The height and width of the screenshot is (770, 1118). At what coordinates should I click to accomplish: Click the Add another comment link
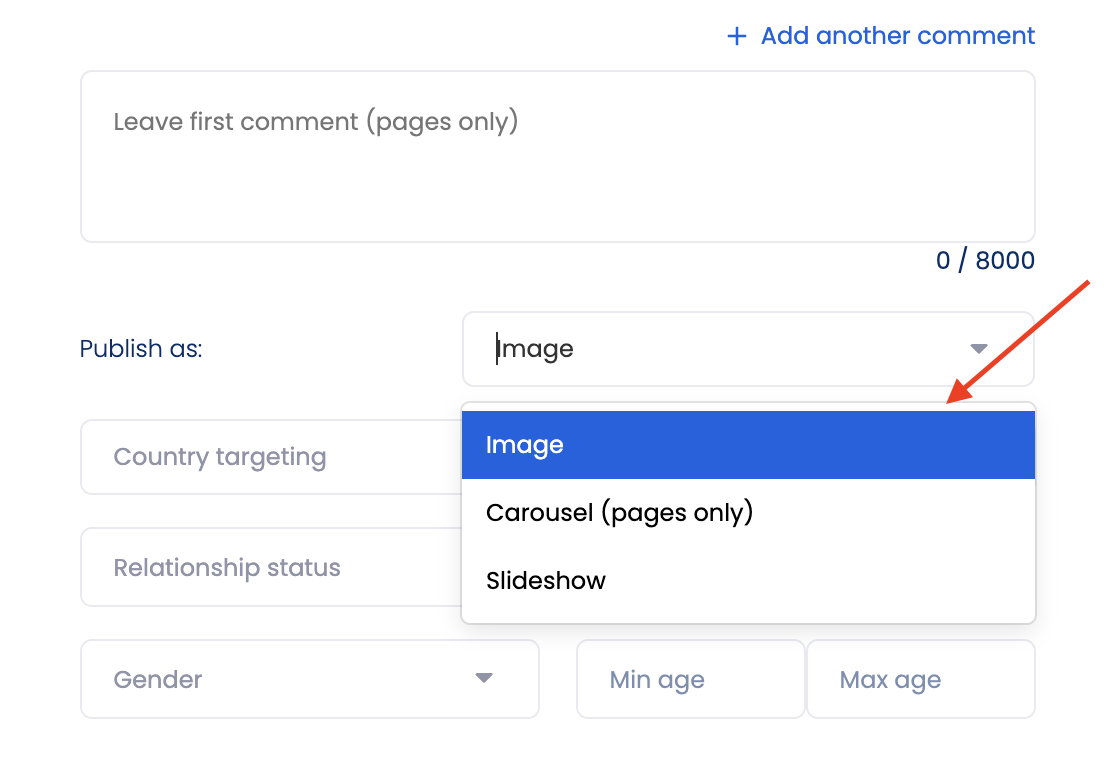pyautogui.click(x=897, y=36)
